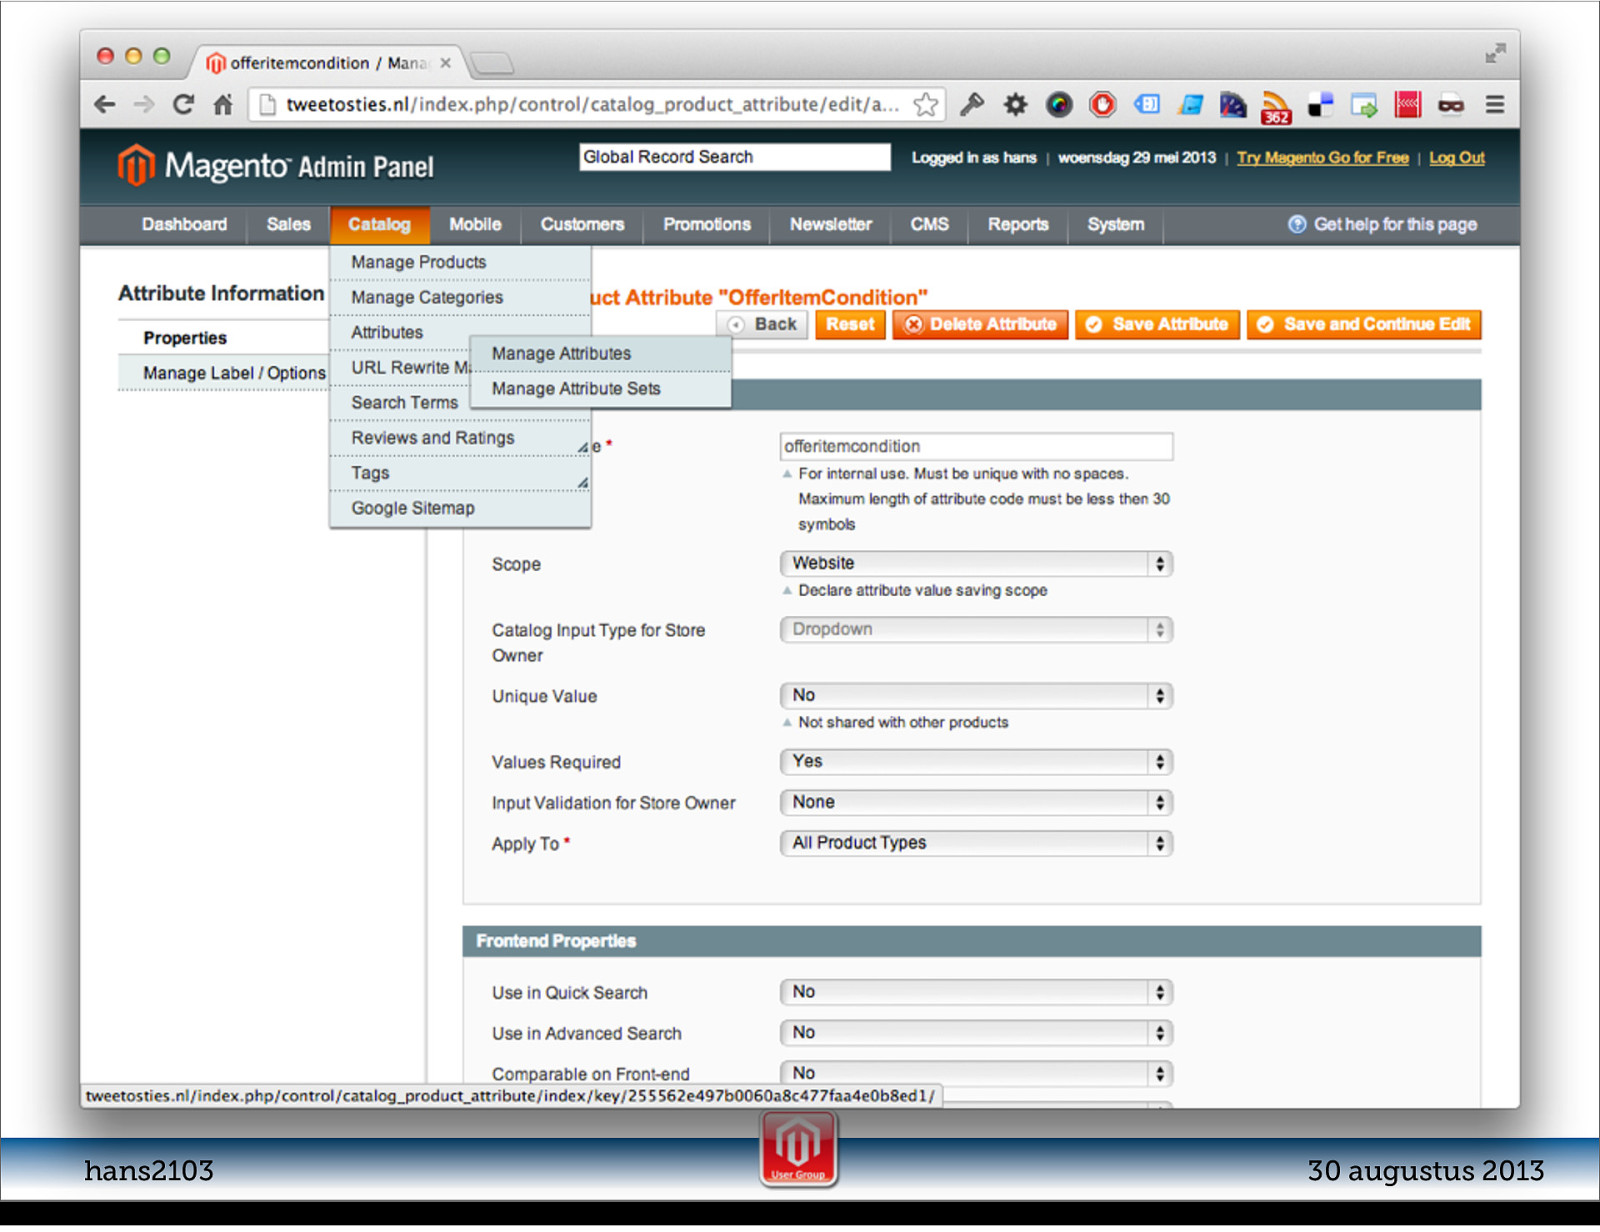Viewport: 1600px width, 1232px height.
Task: Bookmark page with star icon
Action: pos(926,104)
